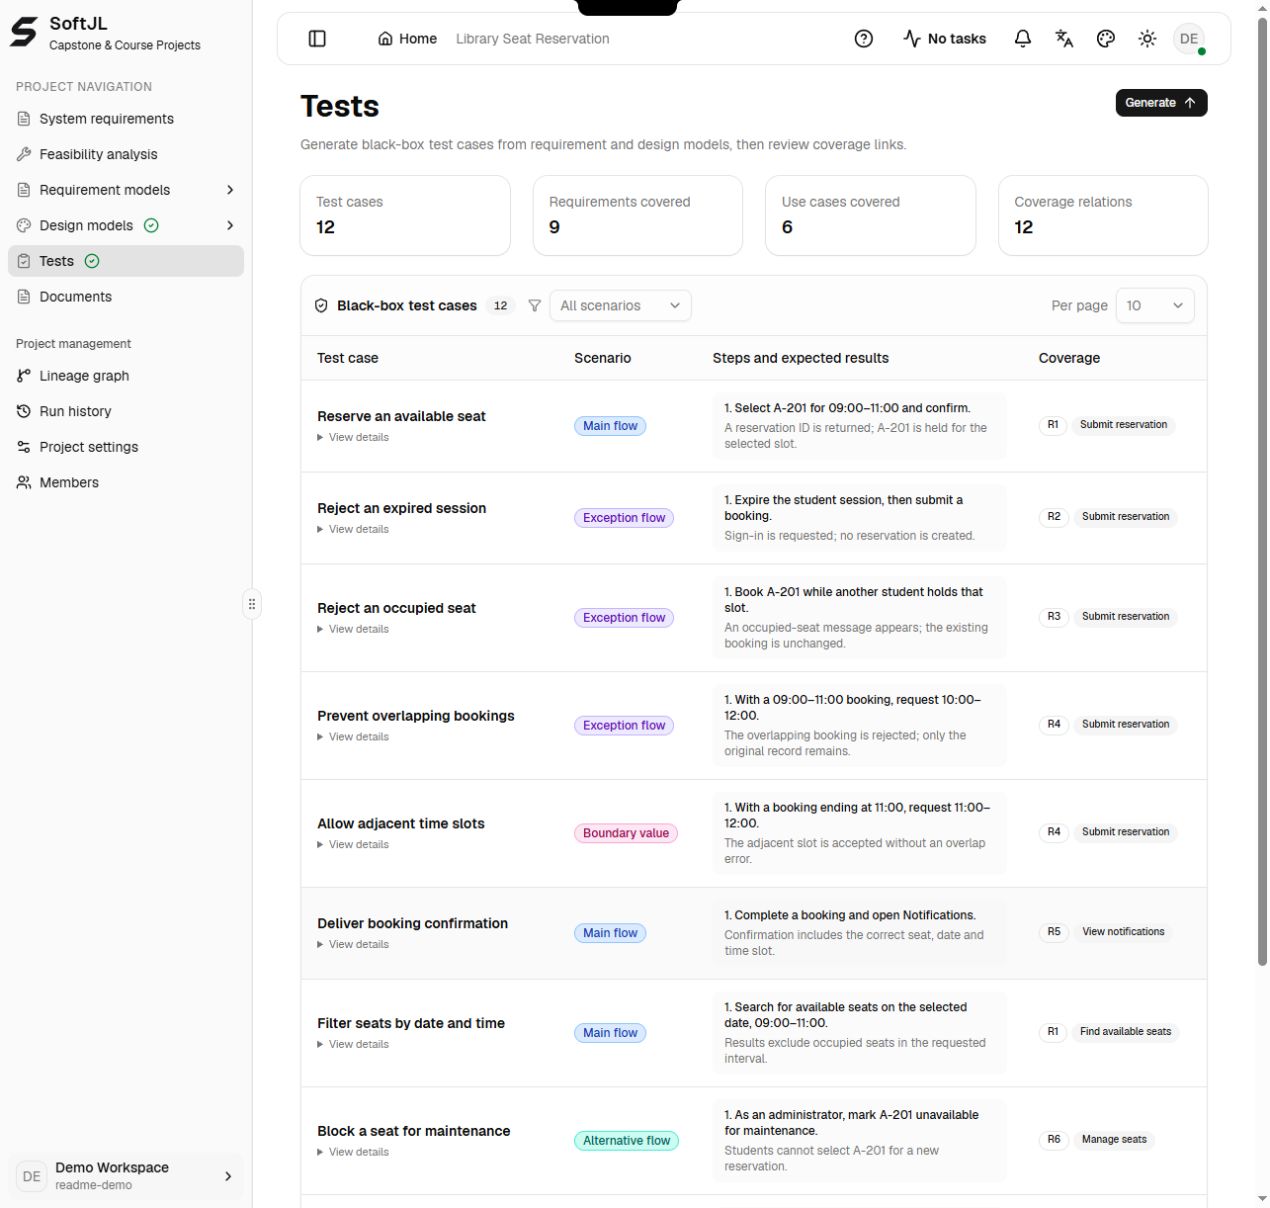Click Tests clipboard icon in sidebar
The image size is (1270, 1208).
click(24, 261)
